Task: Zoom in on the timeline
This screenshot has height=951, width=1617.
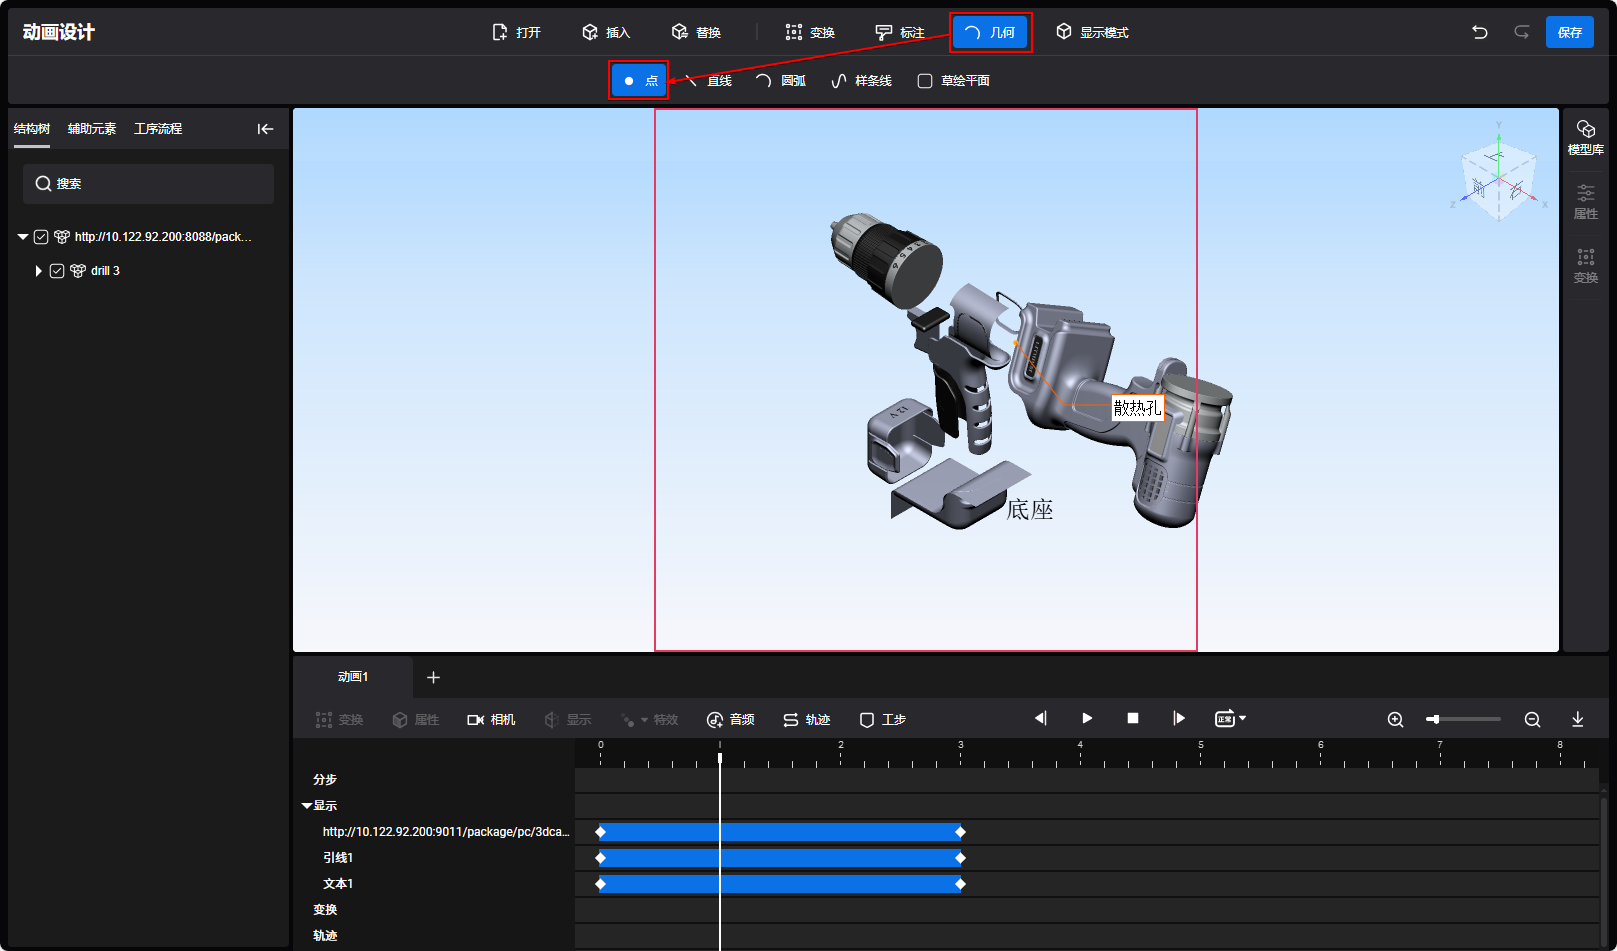Action: pyautogui.click(x=1395, y=719)
